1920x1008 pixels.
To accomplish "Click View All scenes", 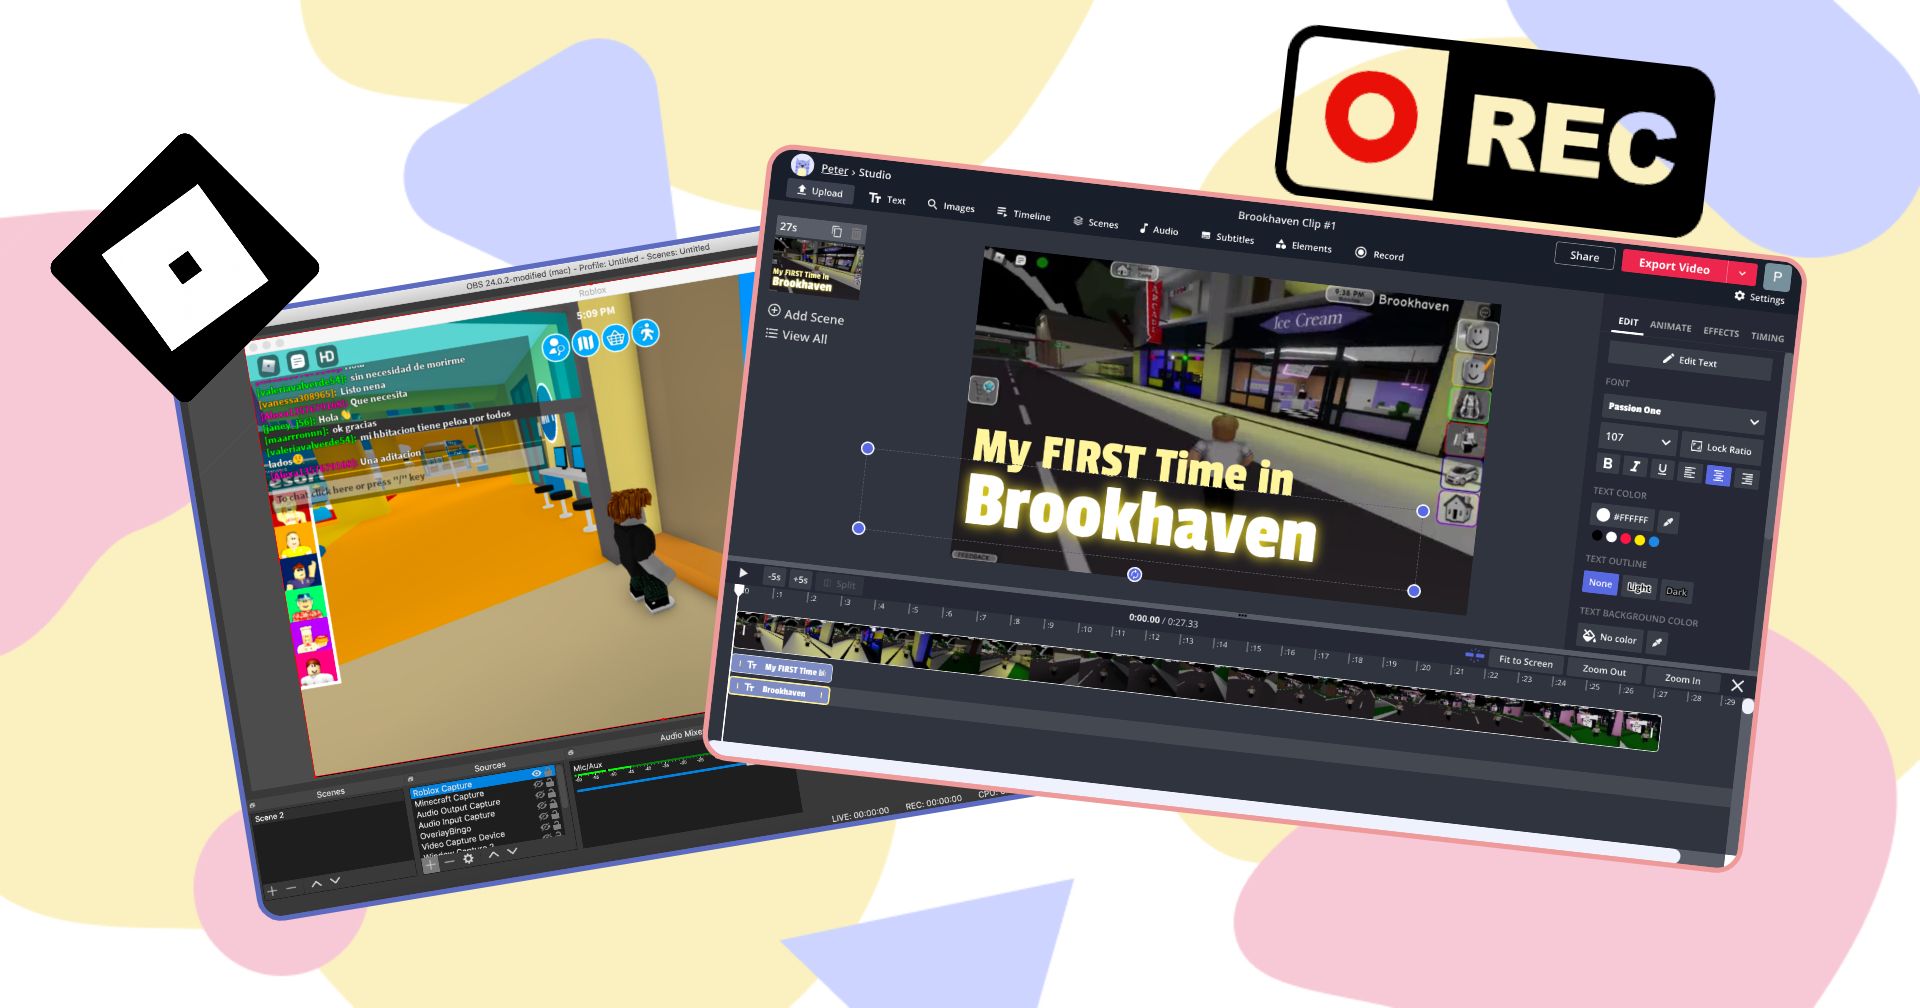I will click(x=797, y=336).
